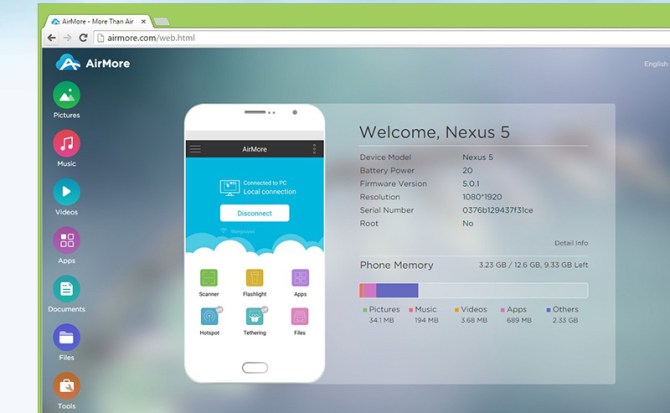Image resolution: width=670 pixels, height=413 pixels.
Task: Click the serial number 0376b129437f31ce
Action: click(x=497, y=210)
